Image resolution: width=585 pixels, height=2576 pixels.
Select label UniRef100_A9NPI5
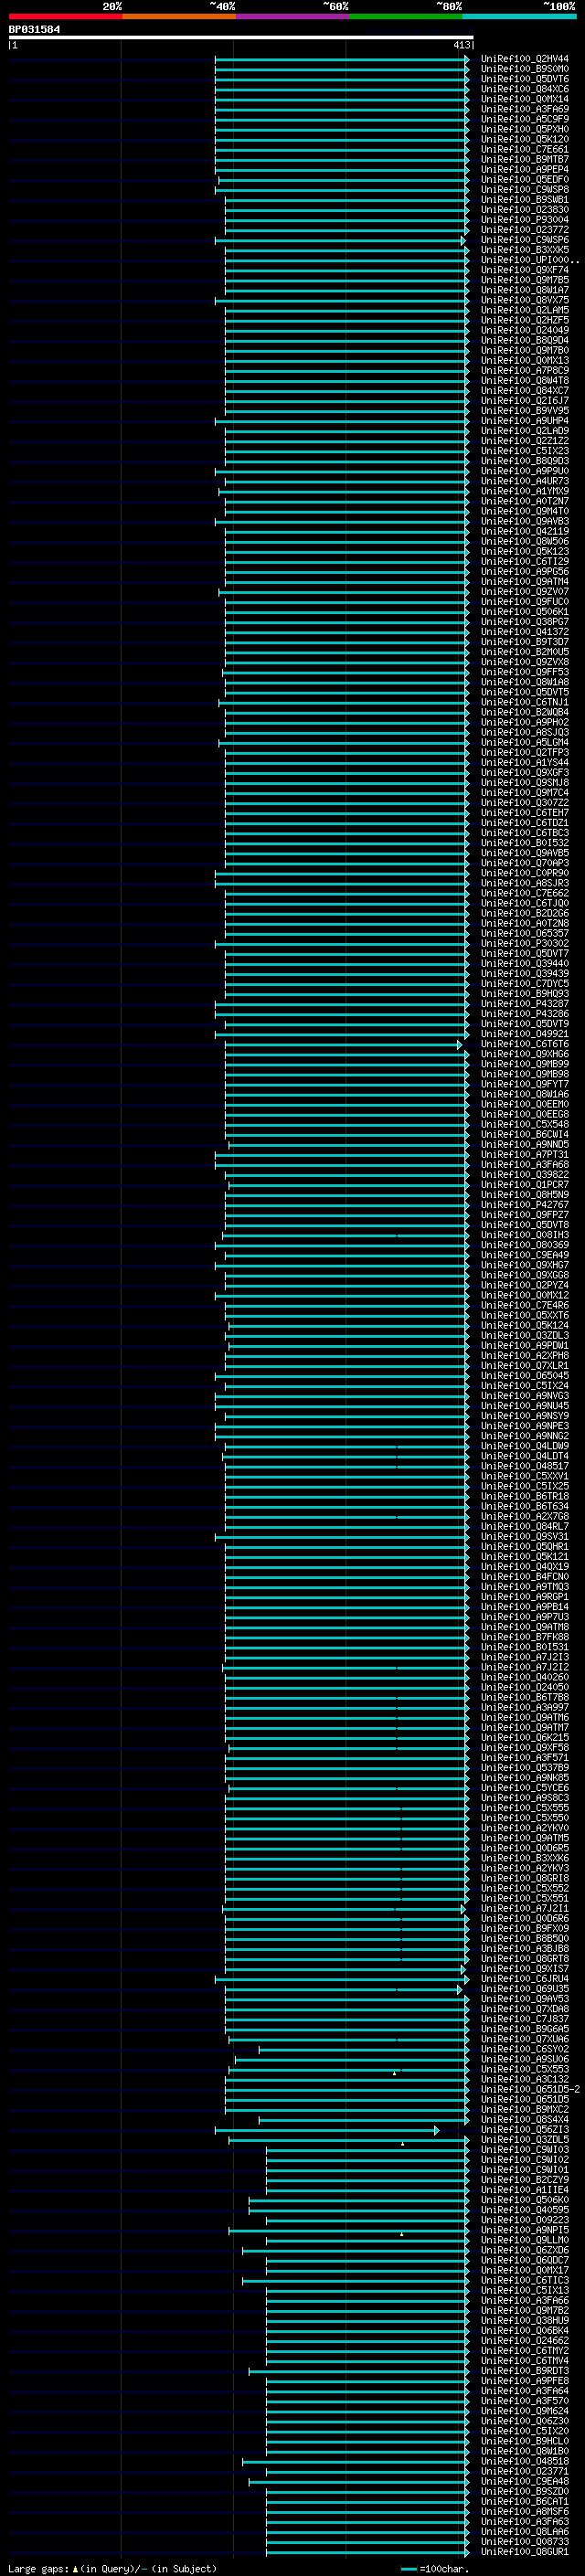(525, 2229)
